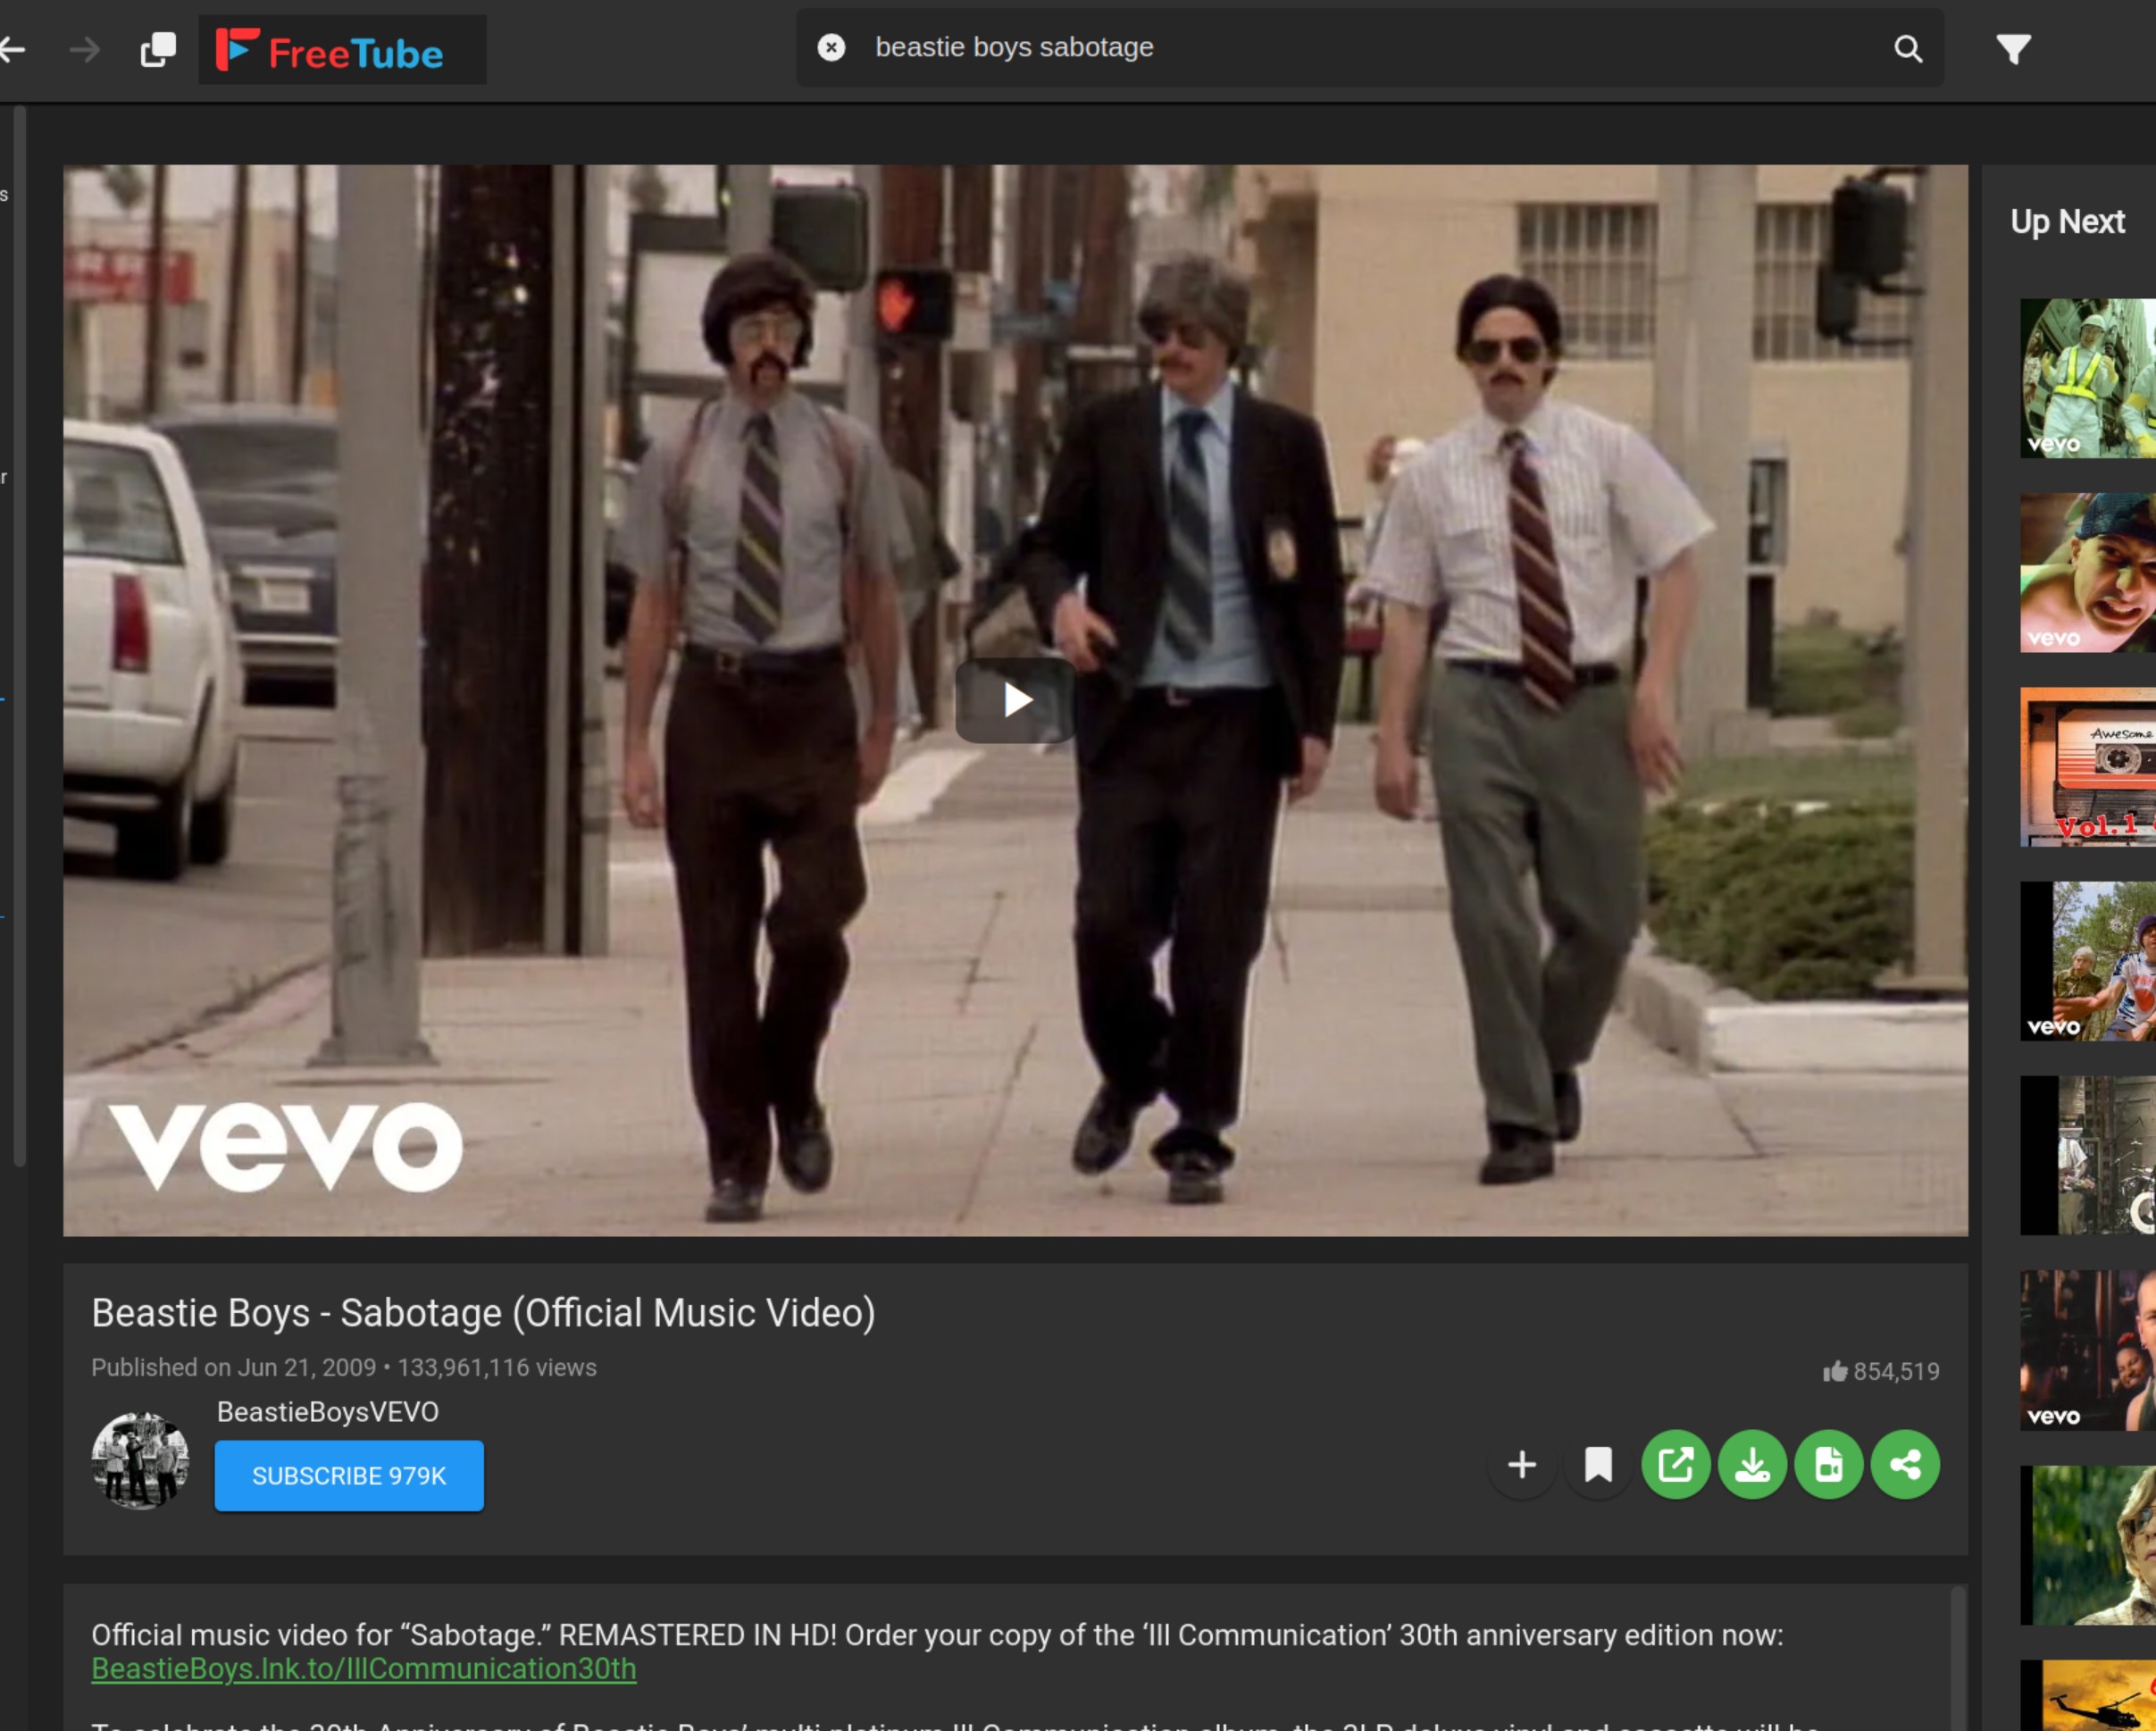
Task: Open the change media formats dropdown
Action: pos(1828,1464)
